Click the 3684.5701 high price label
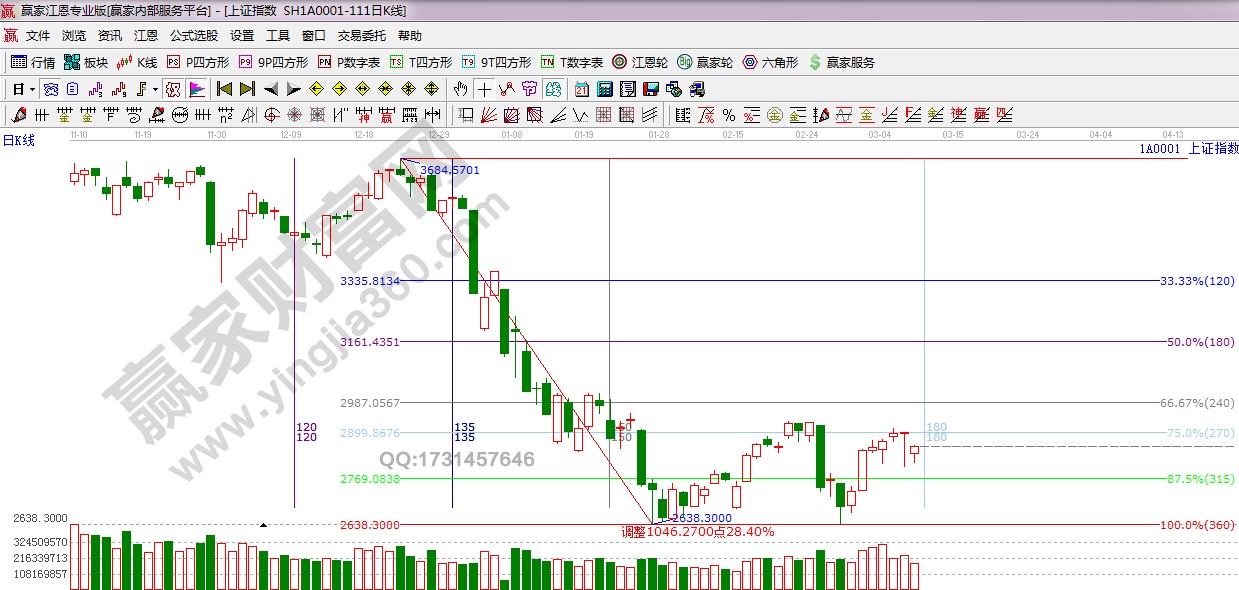This screenshot has height=590, width=1239. pos(449,170)
